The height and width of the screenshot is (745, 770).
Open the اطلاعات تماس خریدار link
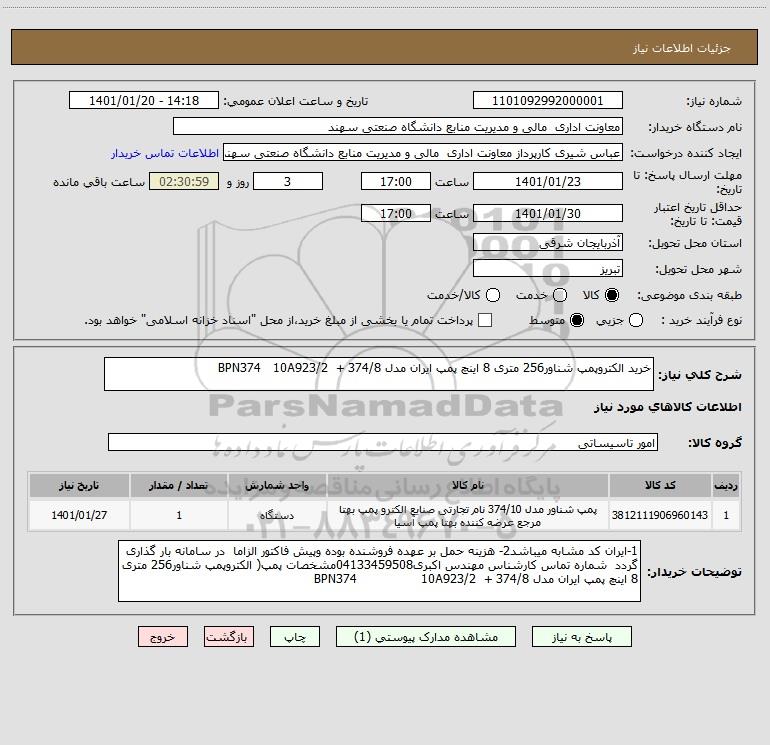165,153
